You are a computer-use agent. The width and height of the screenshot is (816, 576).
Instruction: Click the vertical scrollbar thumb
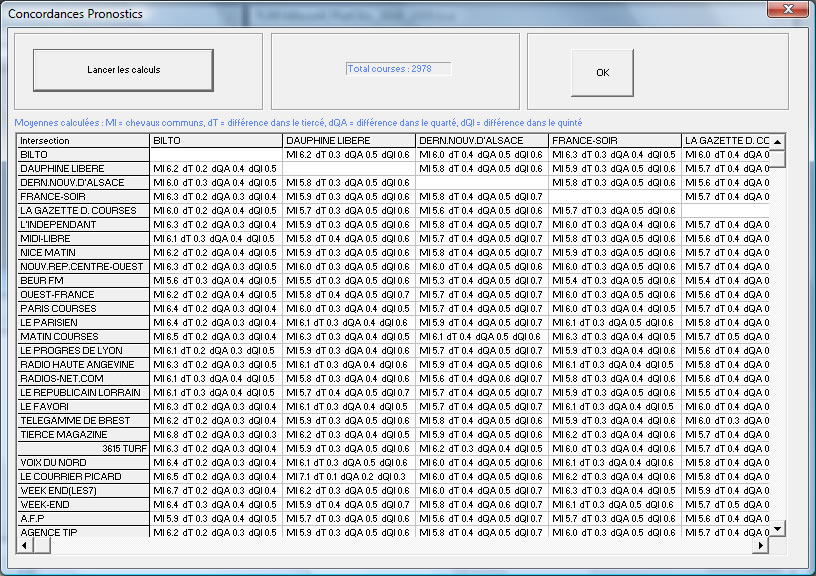tap(777, 158)
